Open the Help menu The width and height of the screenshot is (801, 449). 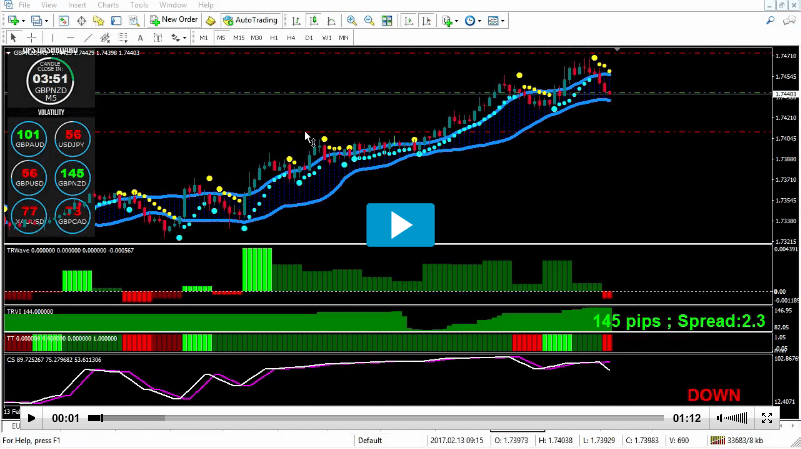[x=206, y=5]
